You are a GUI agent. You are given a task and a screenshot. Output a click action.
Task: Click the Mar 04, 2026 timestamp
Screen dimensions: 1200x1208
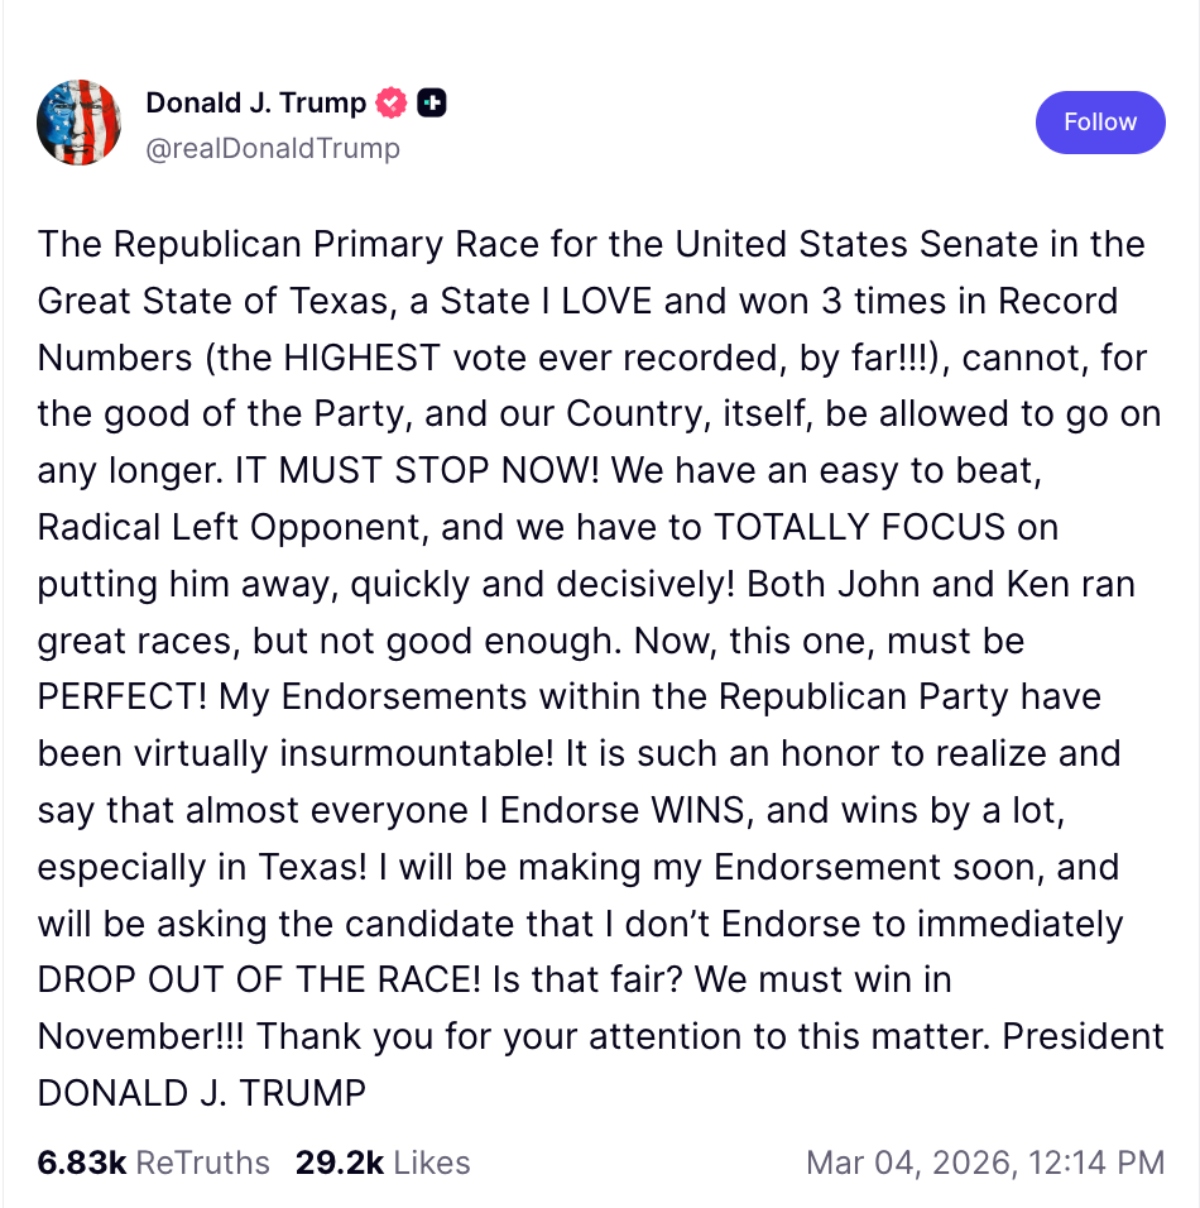[x=985, y=1162]
